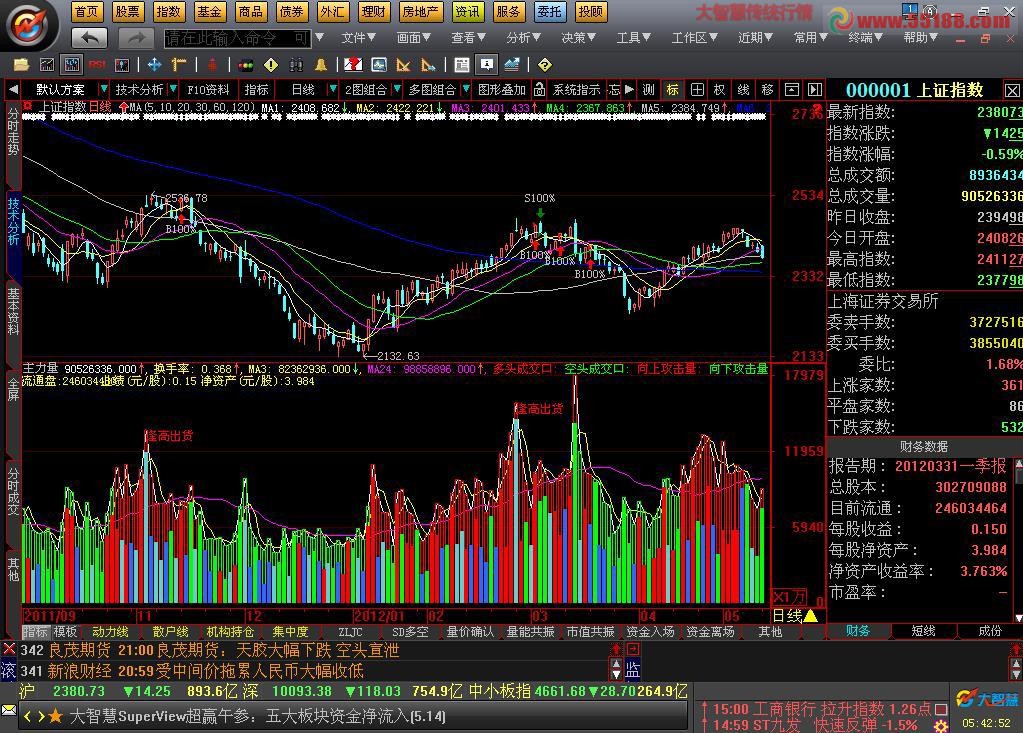Click the line chart view icon
The width and height of the screenshot is (1023, 733).
46,65
